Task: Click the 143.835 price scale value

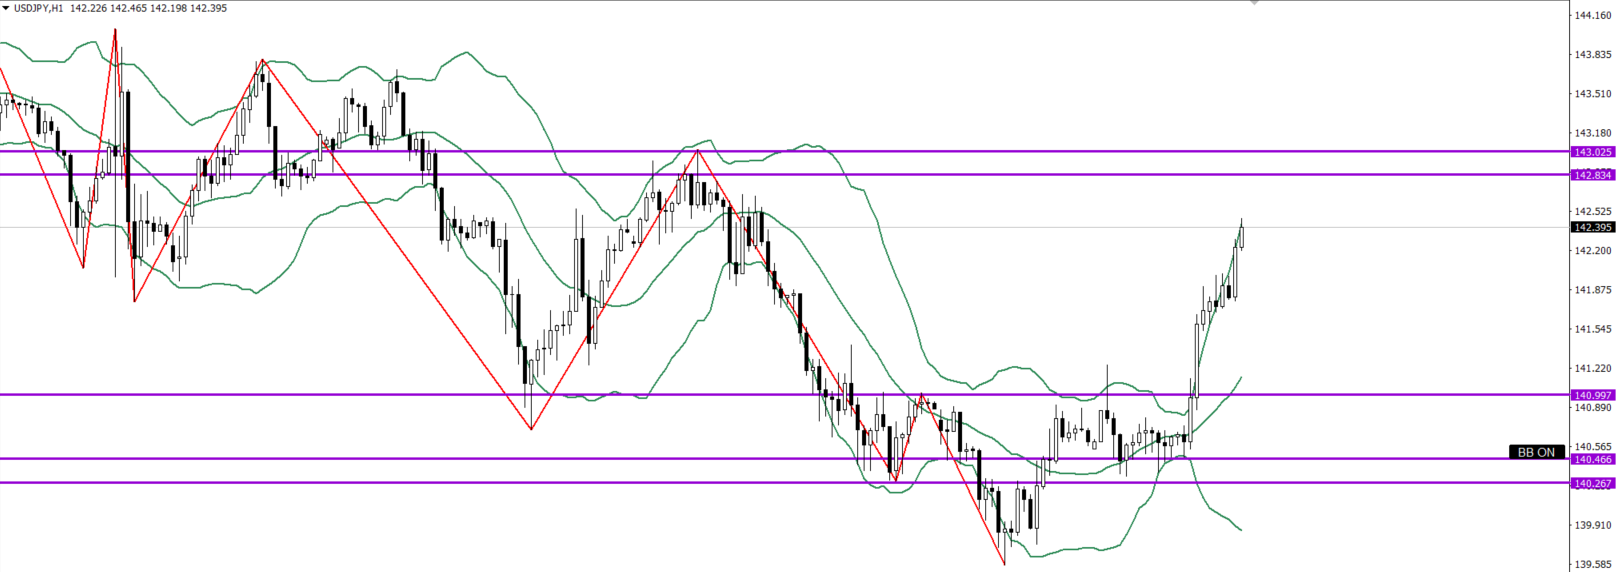Action: click(1592, 54)
